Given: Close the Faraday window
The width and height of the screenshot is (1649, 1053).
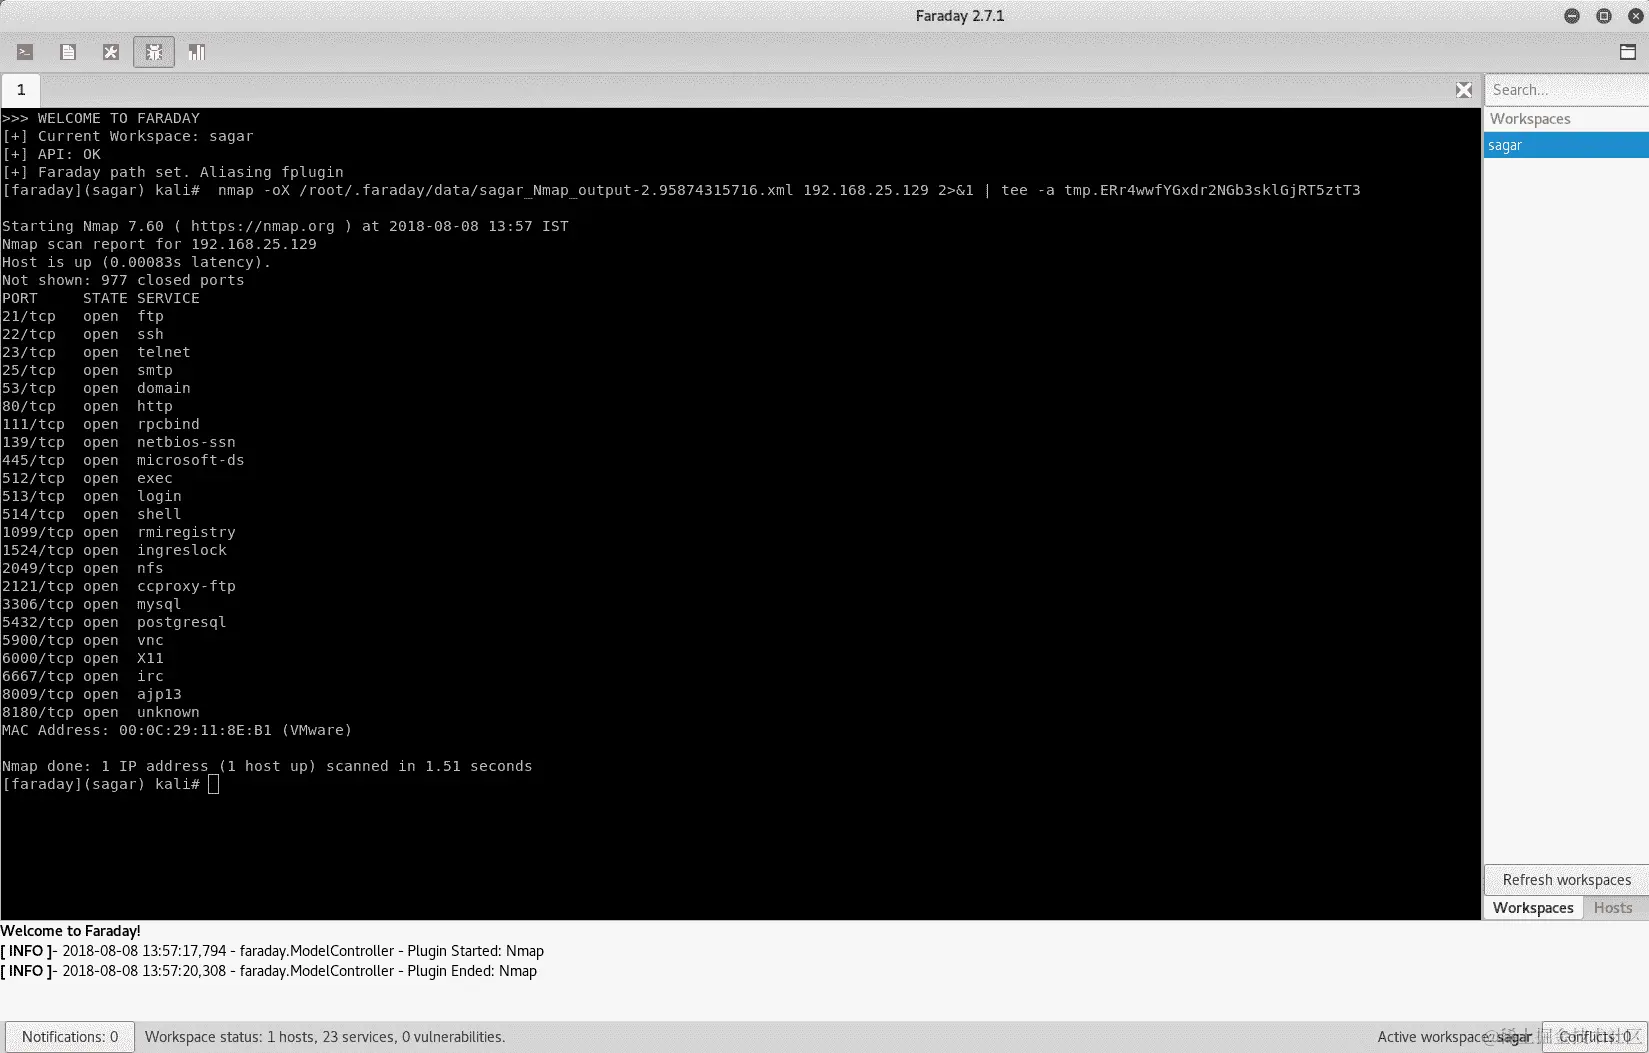Looking at the screenshot, I should click(x=1636, y=16).
